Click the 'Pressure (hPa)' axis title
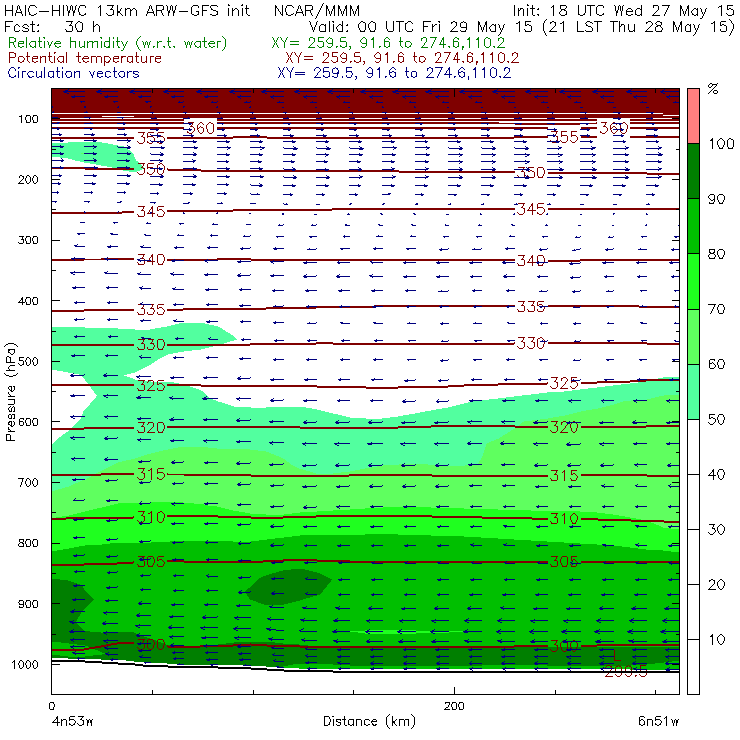740x740 pixels. point(11,392)
